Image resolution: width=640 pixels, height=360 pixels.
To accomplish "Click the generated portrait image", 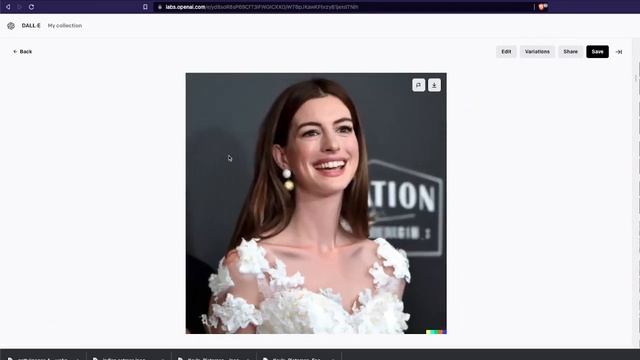I will click(316, 203).
